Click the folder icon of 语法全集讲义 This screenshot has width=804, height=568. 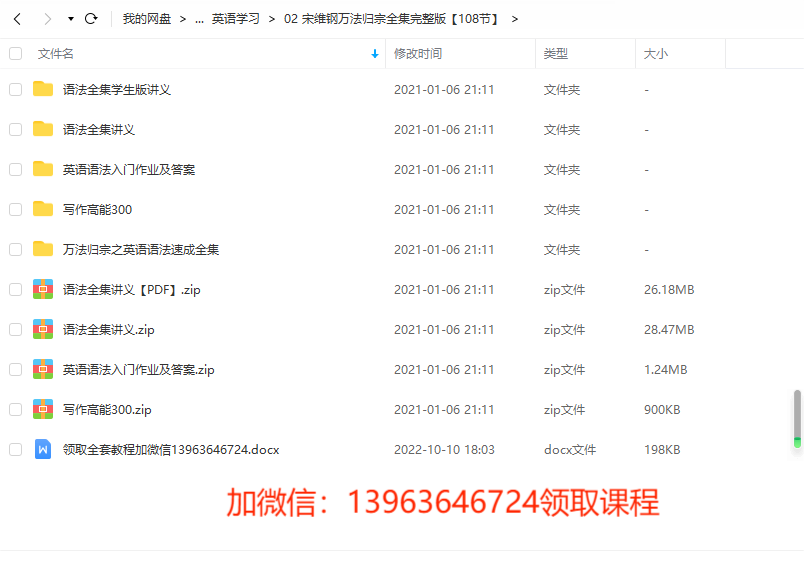[x=43, y=129]
